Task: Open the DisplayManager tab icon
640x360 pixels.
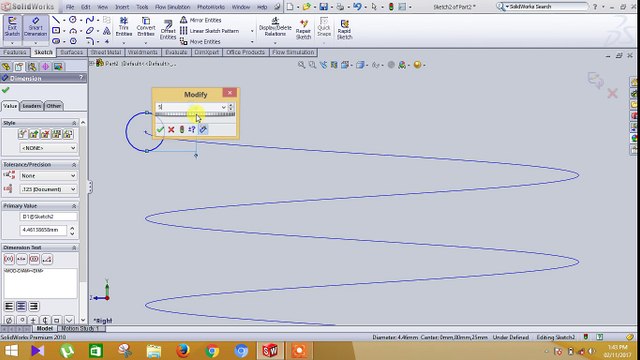Action: pos(58,67)
